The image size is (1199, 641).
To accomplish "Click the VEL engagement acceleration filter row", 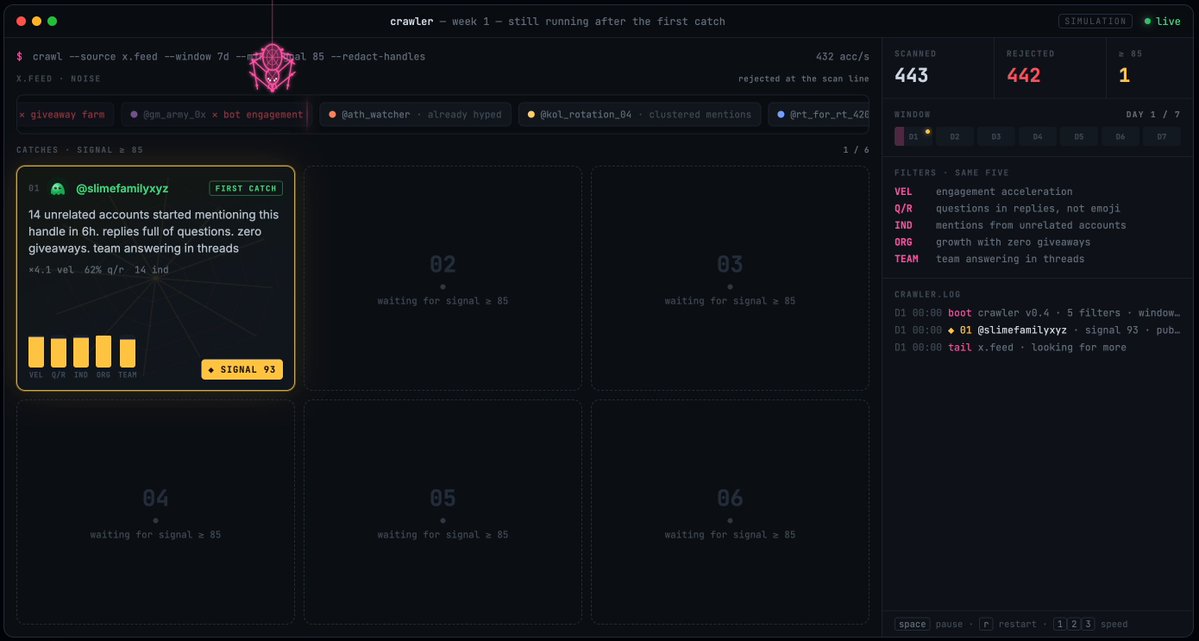I will click(x=1037, y=191).
